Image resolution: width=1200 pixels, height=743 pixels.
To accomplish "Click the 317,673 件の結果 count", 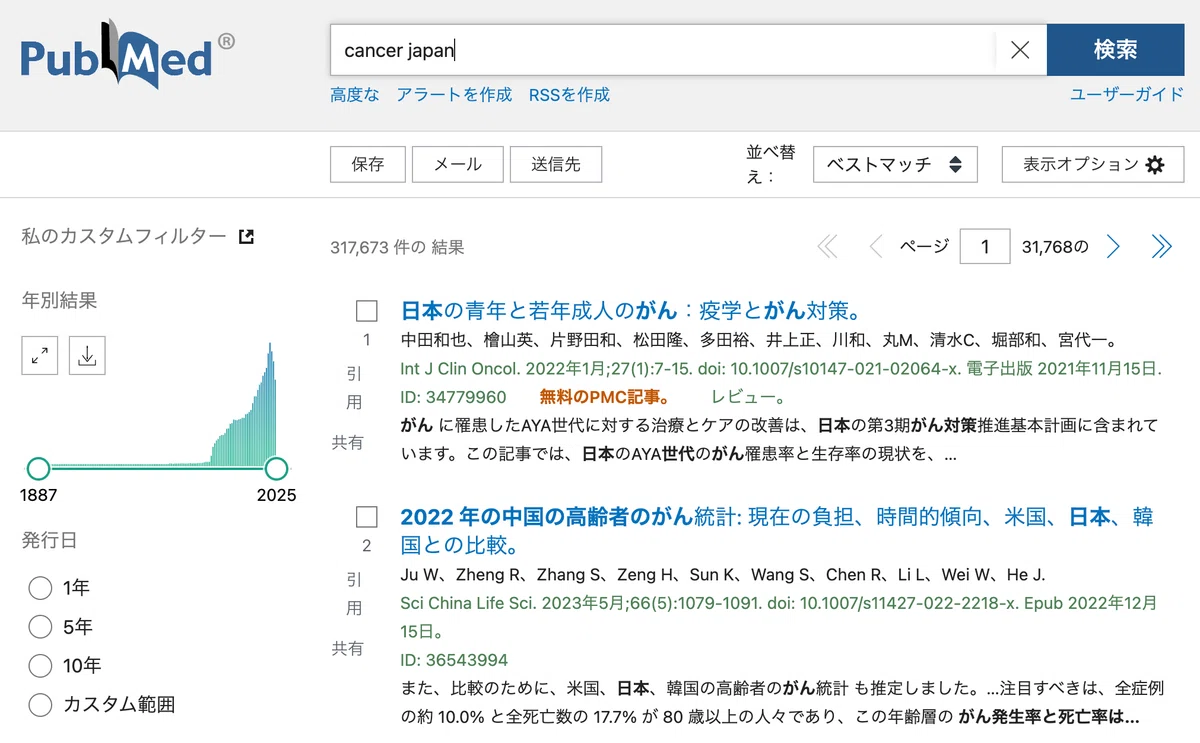I will (397, 247).
